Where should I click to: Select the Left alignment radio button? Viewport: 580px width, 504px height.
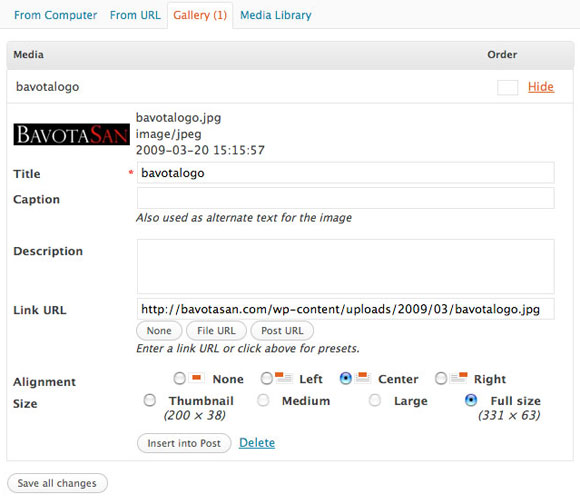click(x=266, y=378)
